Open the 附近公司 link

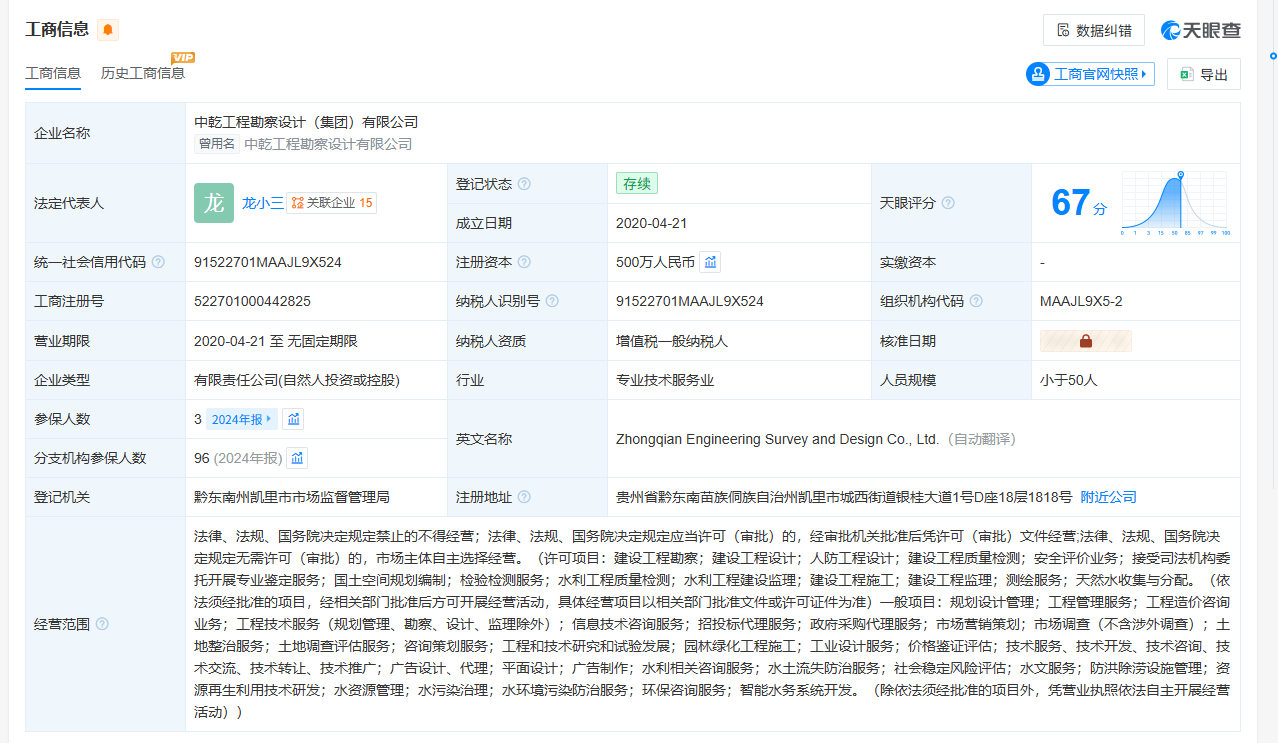pyautogui.click(x=1108, y=497)
